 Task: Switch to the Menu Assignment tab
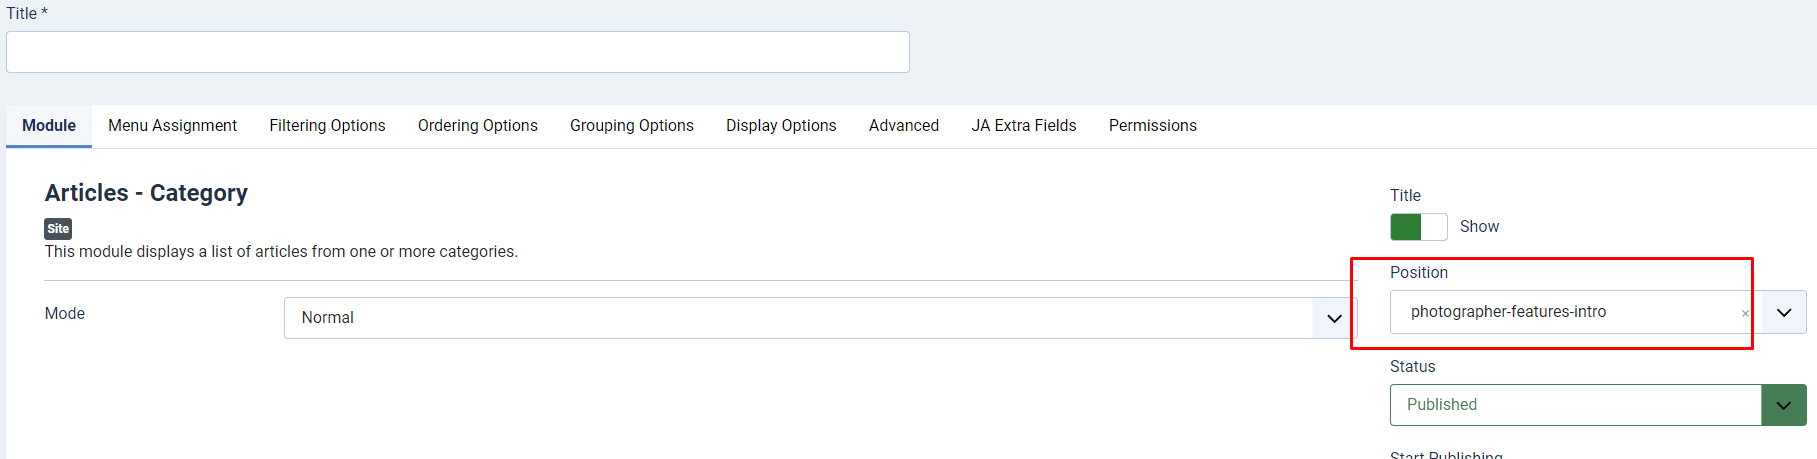click(172, 126)
